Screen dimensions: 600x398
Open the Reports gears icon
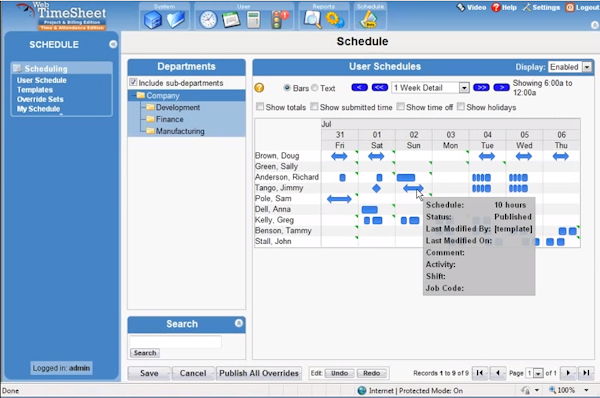[x=335, y=20]
